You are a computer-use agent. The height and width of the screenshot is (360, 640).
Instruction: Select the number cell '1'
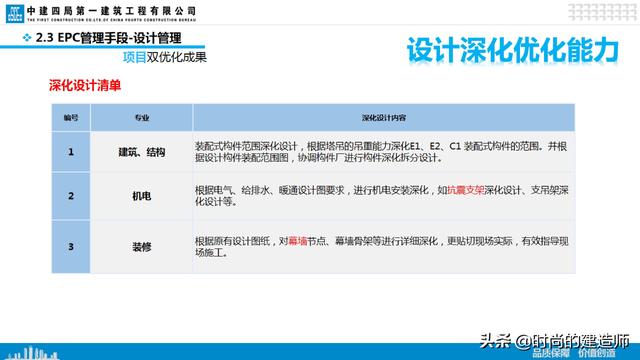point(71,152)
